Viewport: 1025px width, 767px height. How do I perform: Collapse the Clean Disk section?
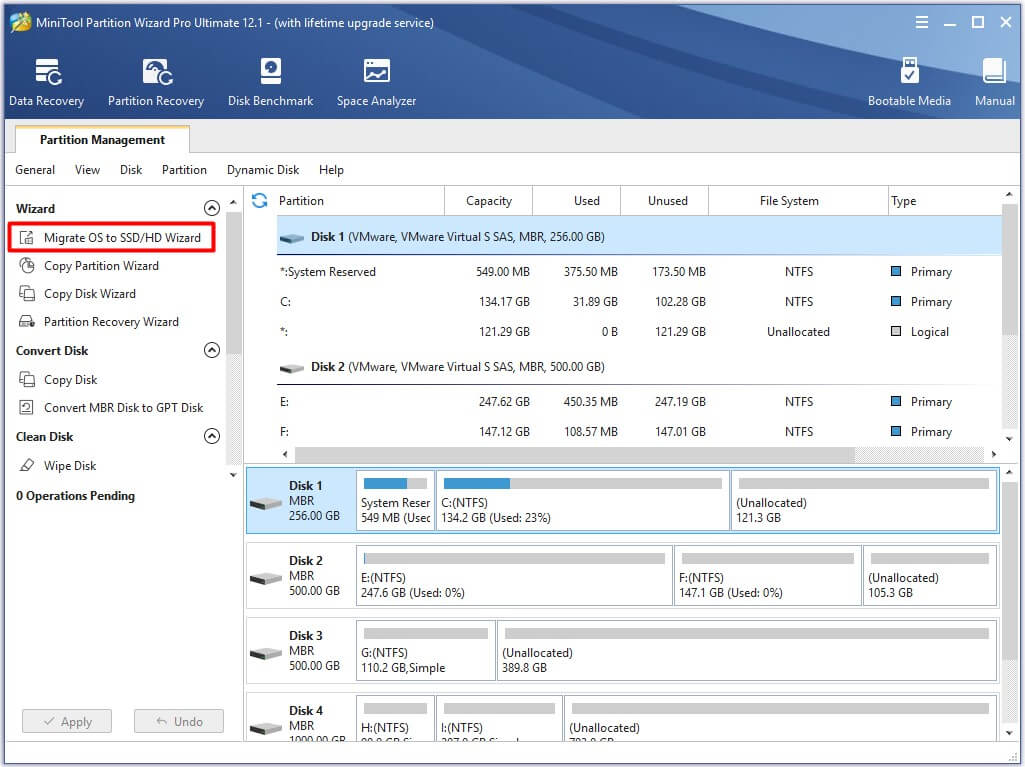click(x=212, y=436)
